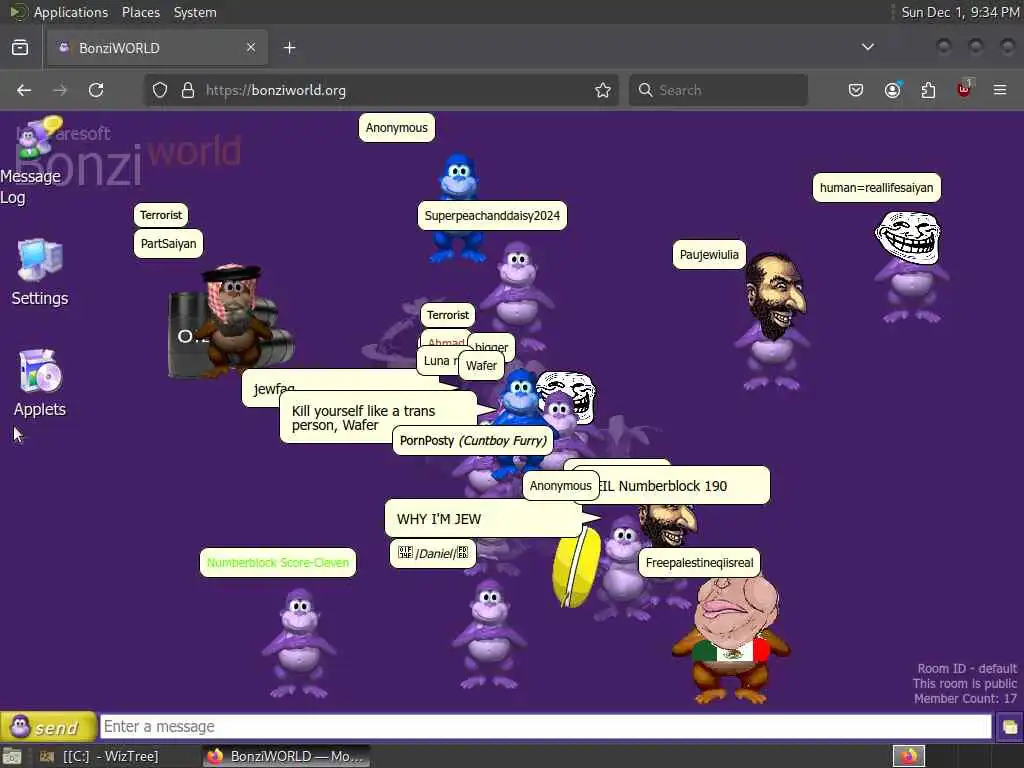1024x768 pixels.
Task: Click the Member Count: 17 text
Action: [x=965, y=699]
